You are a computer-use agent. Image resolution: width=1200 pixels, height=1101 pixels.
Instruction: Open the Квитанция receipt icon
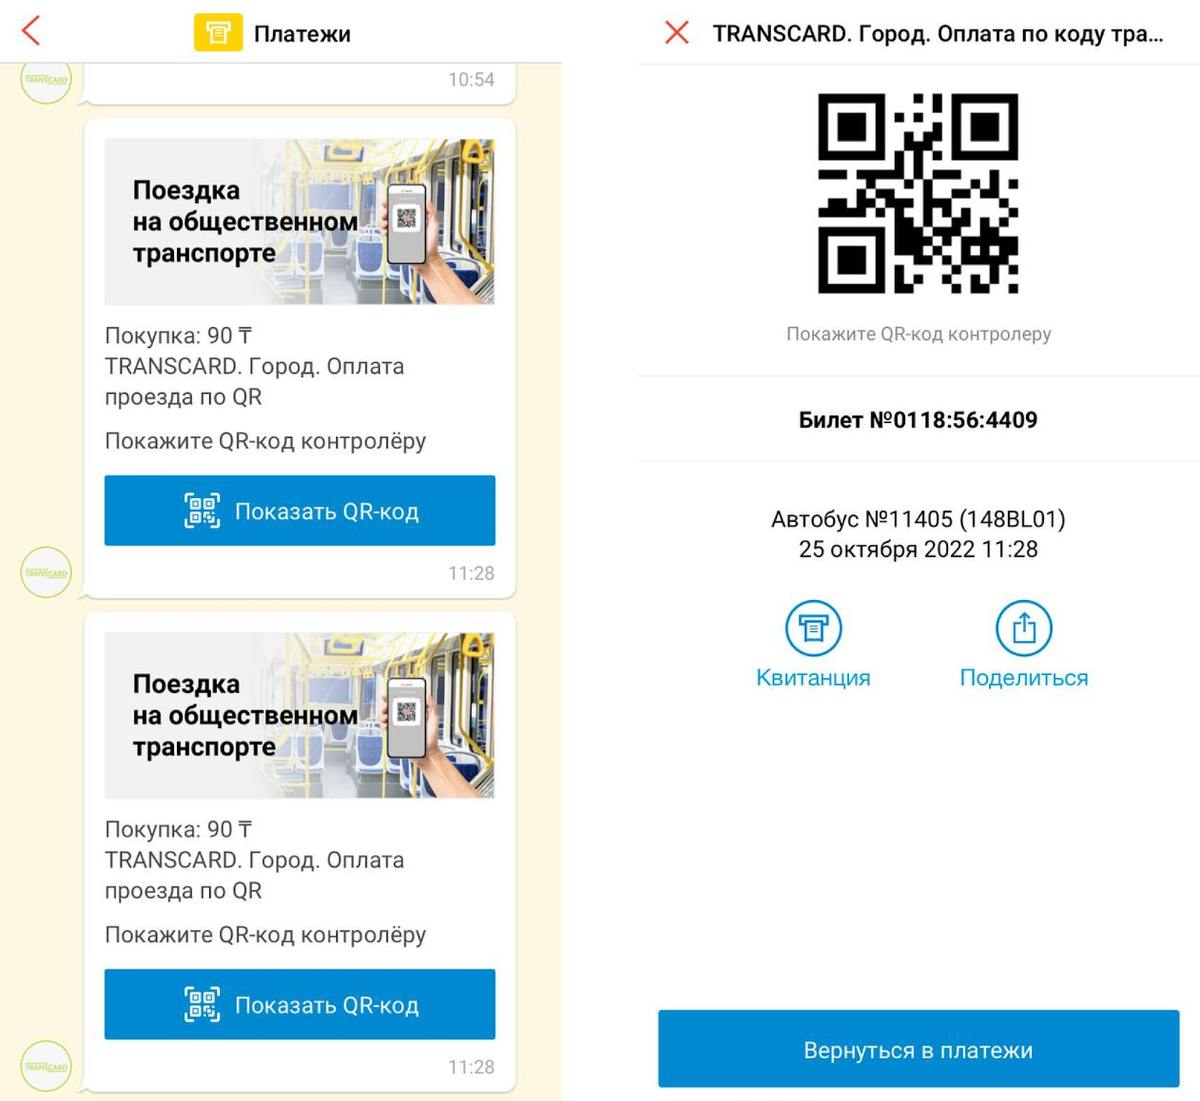[x=813, y=628]
